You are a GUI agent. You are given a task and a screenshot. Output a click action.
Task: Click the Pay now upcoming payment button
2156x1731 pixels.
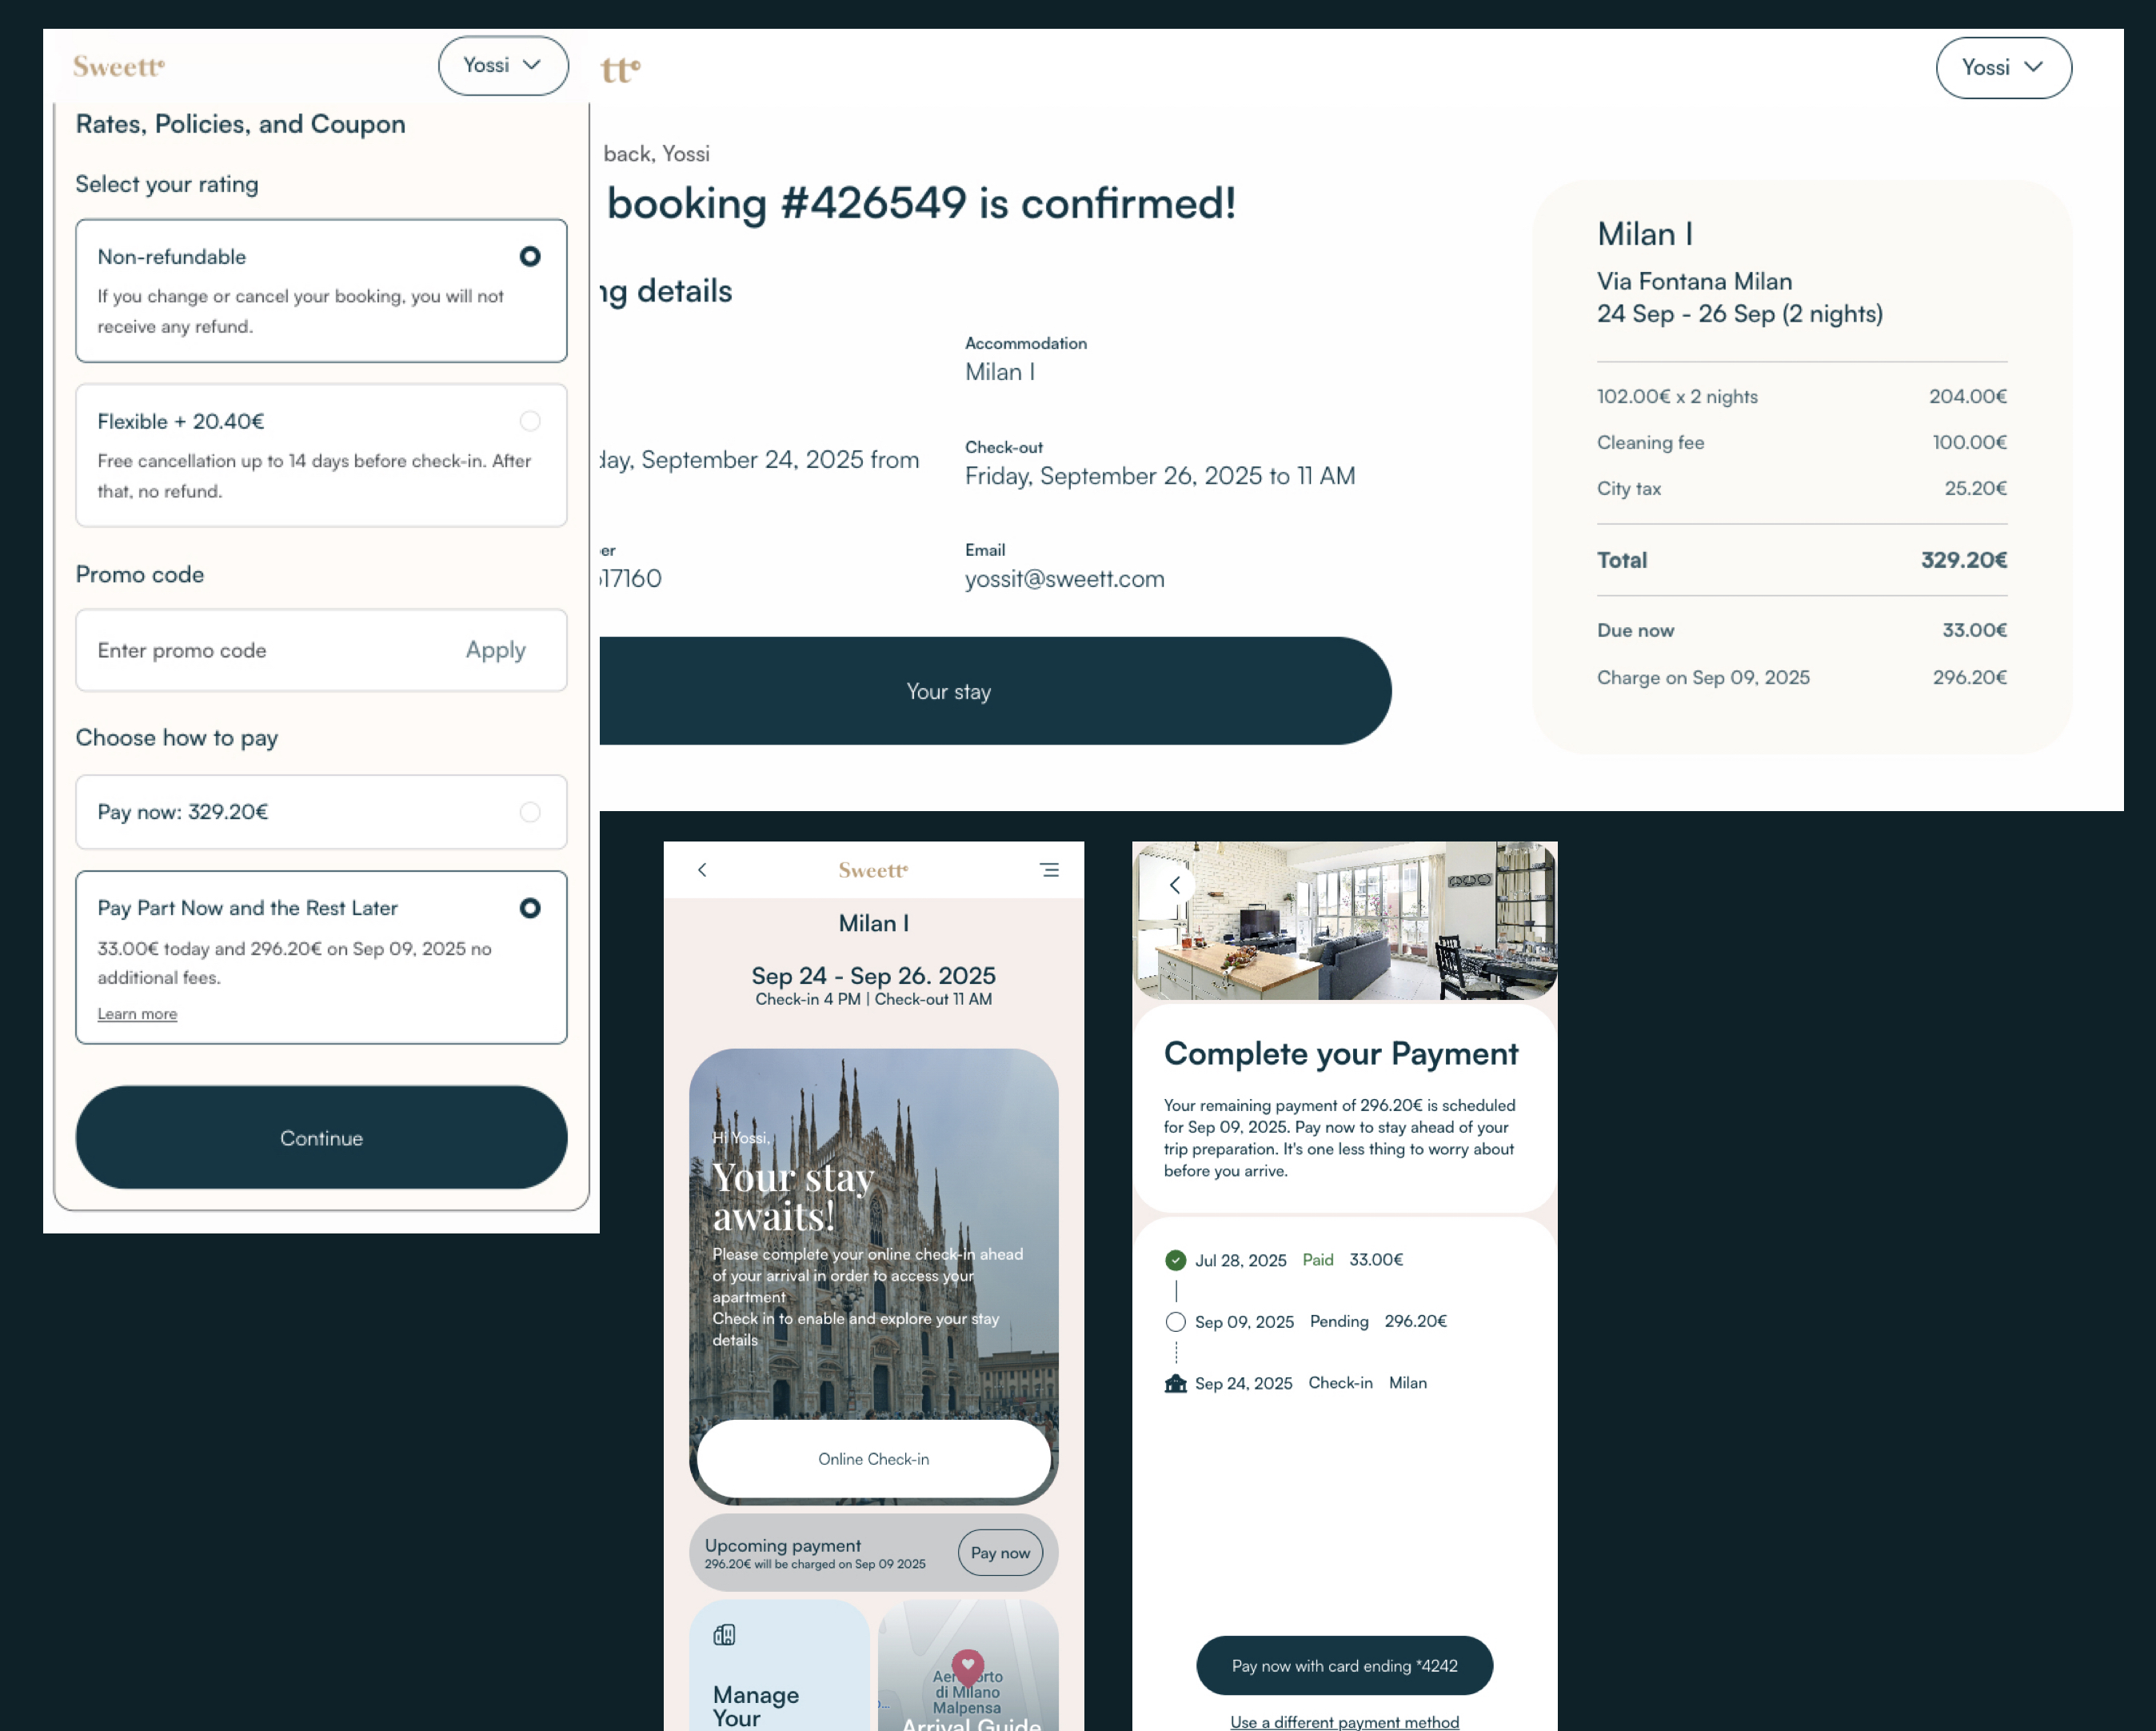pos(1000,1553)
